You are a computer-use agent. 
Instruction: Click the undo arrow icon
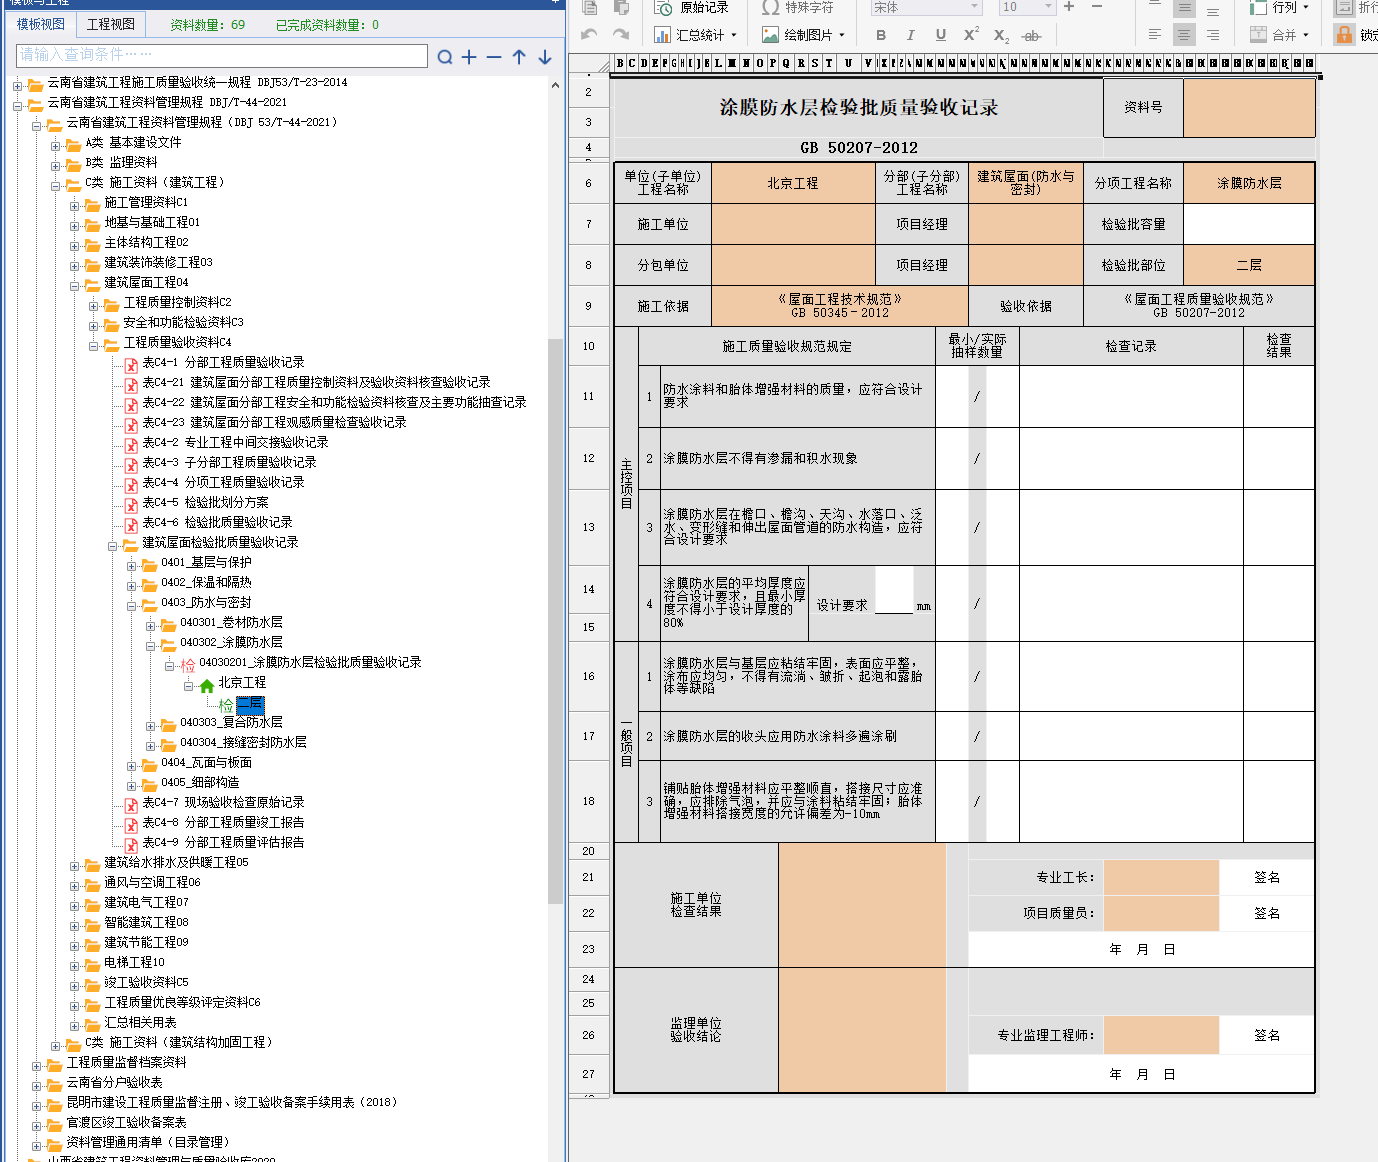[x=589, y=35]
